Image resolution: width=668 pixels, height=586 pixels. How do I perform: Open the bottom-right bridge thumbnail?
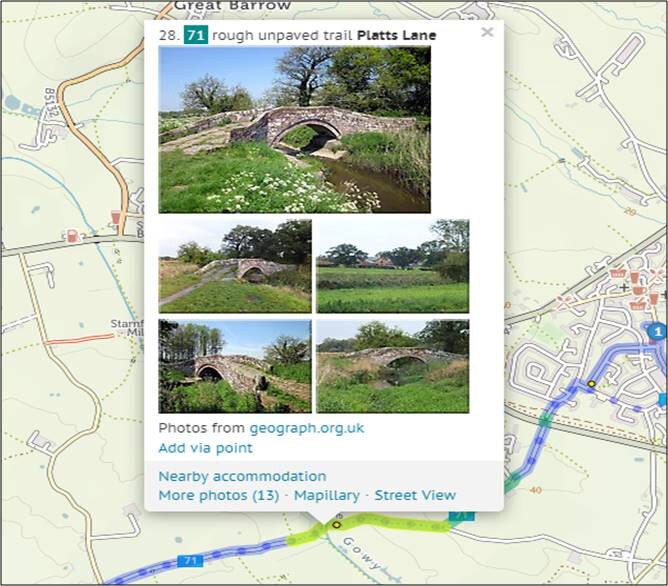tap(392, 366)
